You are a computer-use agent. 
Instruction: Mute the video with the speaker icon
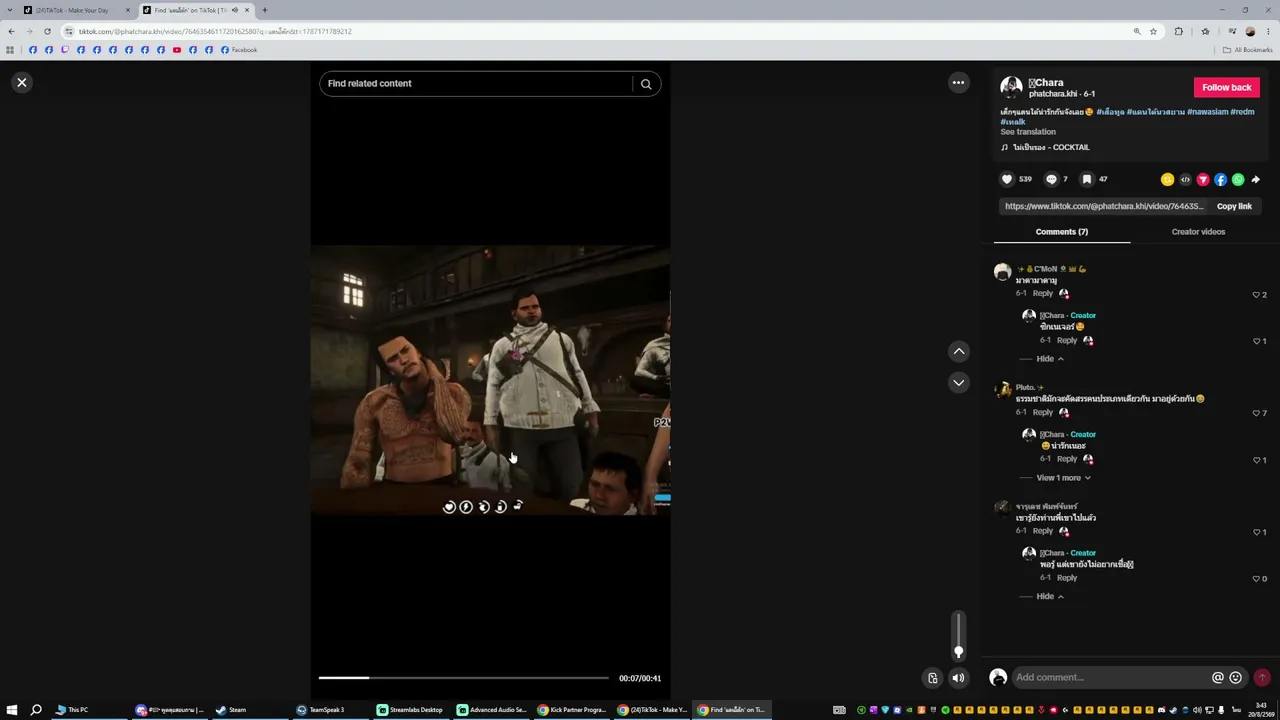tap(958, 678)
